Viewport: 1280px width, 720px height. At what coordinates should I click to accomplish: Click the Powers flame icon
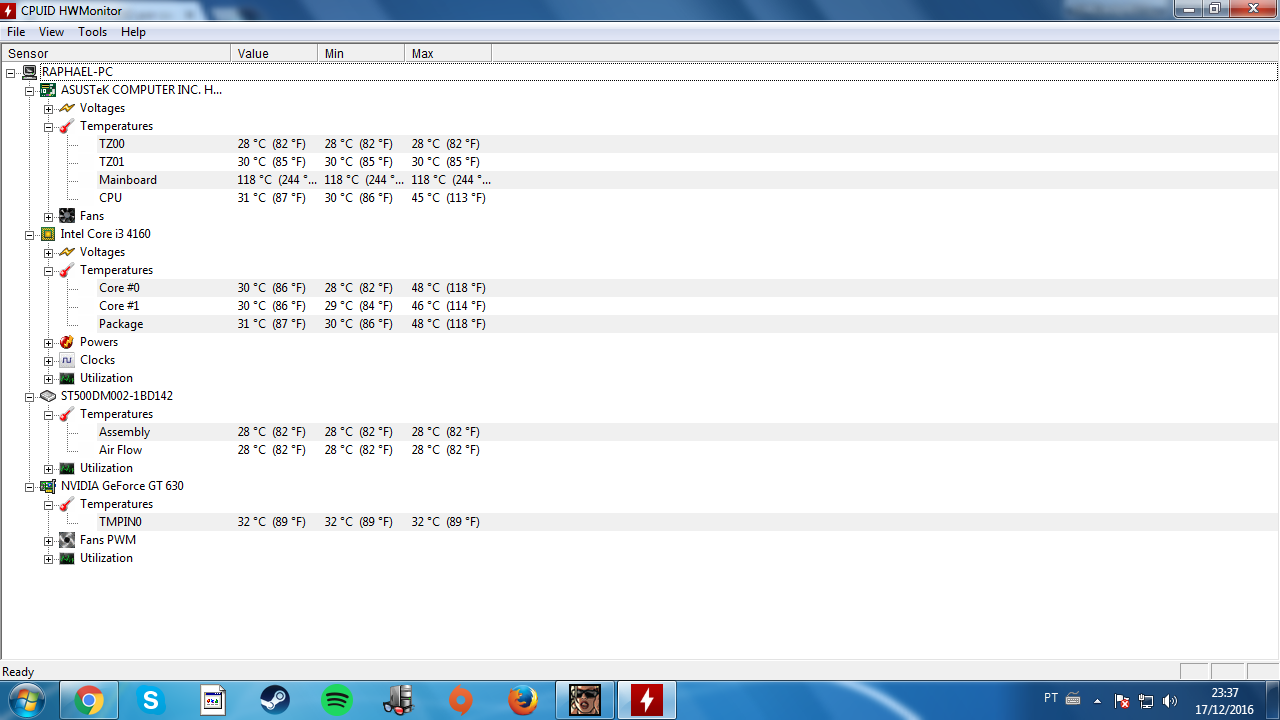click(67, 342)
